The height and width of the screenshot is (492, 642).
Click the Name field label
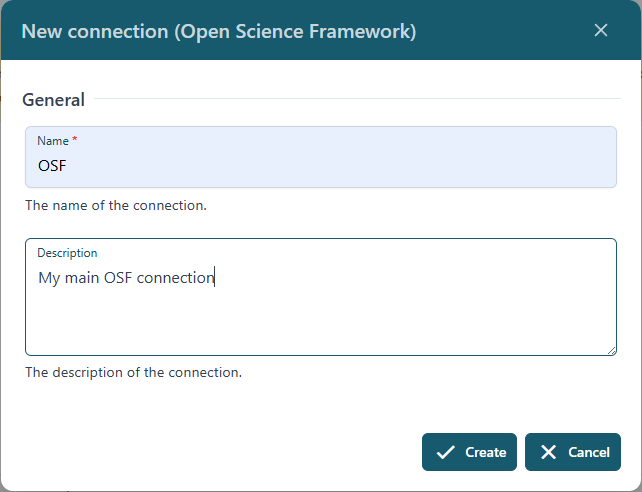click(53, 141)
